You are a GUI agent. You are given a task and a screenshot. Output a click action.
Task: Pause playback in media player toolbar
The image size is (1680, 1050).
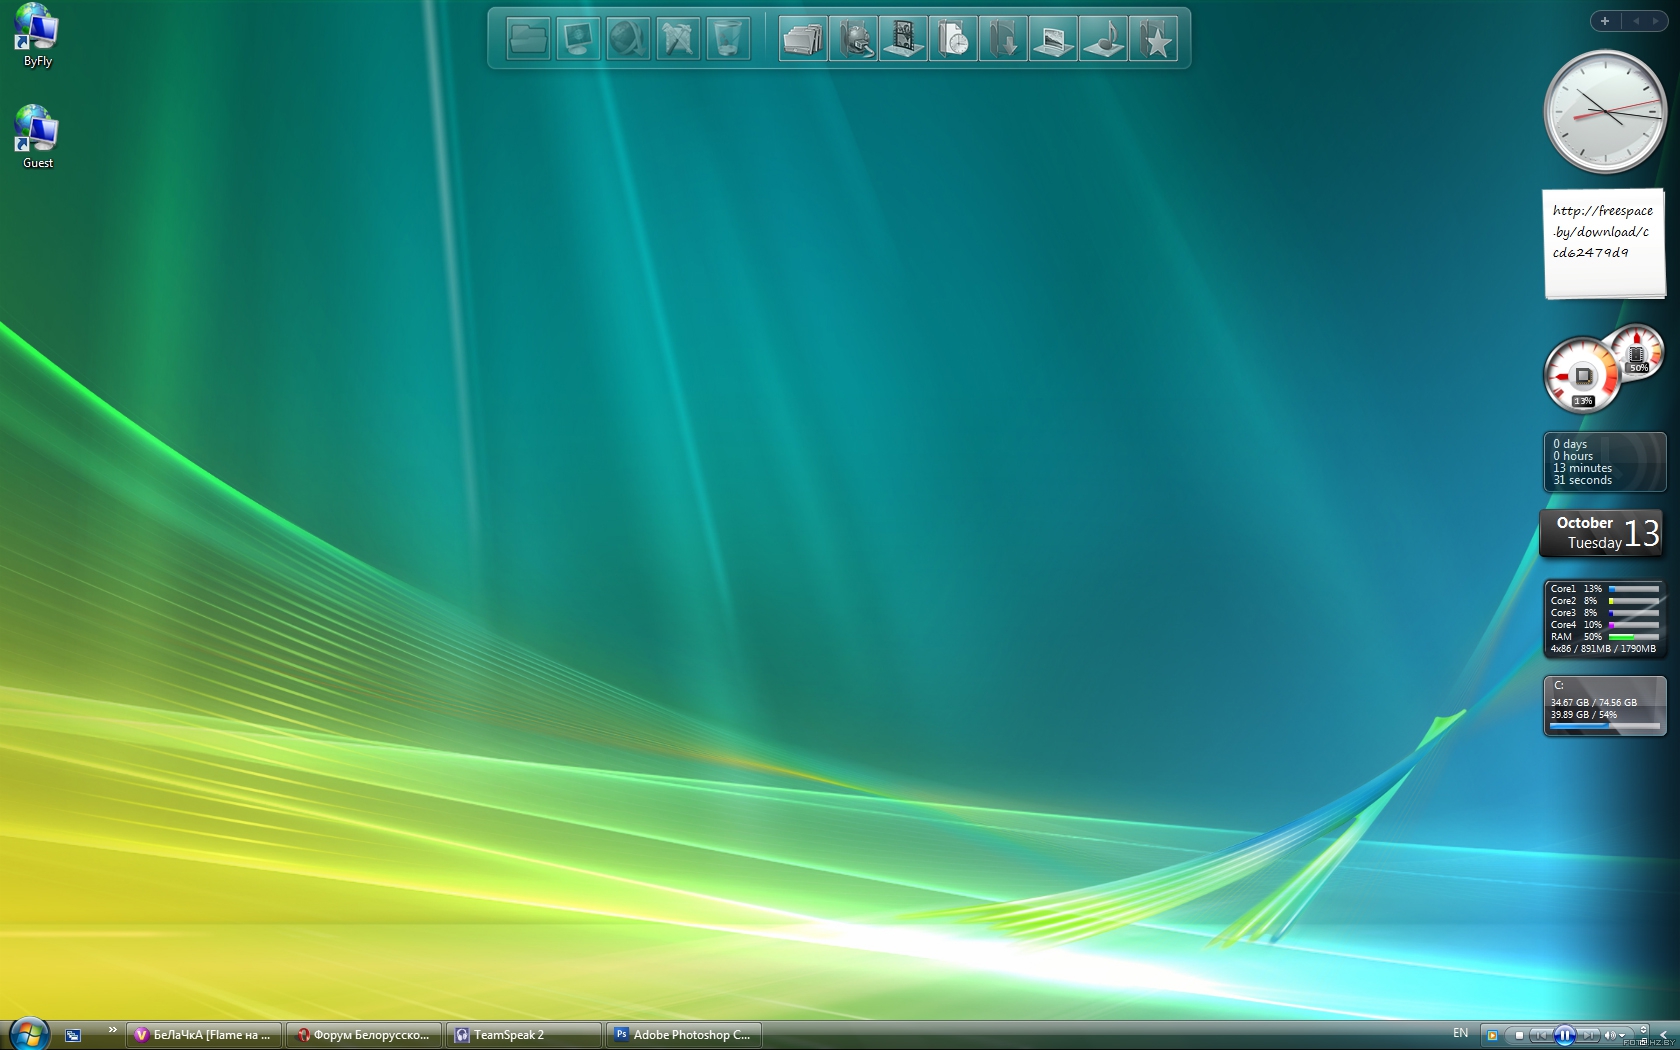(x=1565, y=1035)
